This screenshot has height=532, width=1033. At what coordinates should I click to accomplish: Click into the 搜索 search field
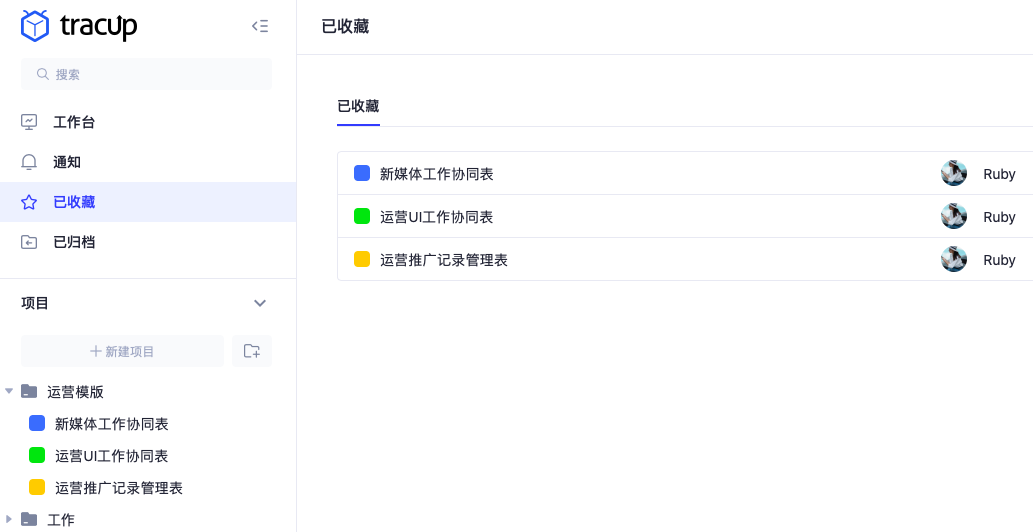146,74
